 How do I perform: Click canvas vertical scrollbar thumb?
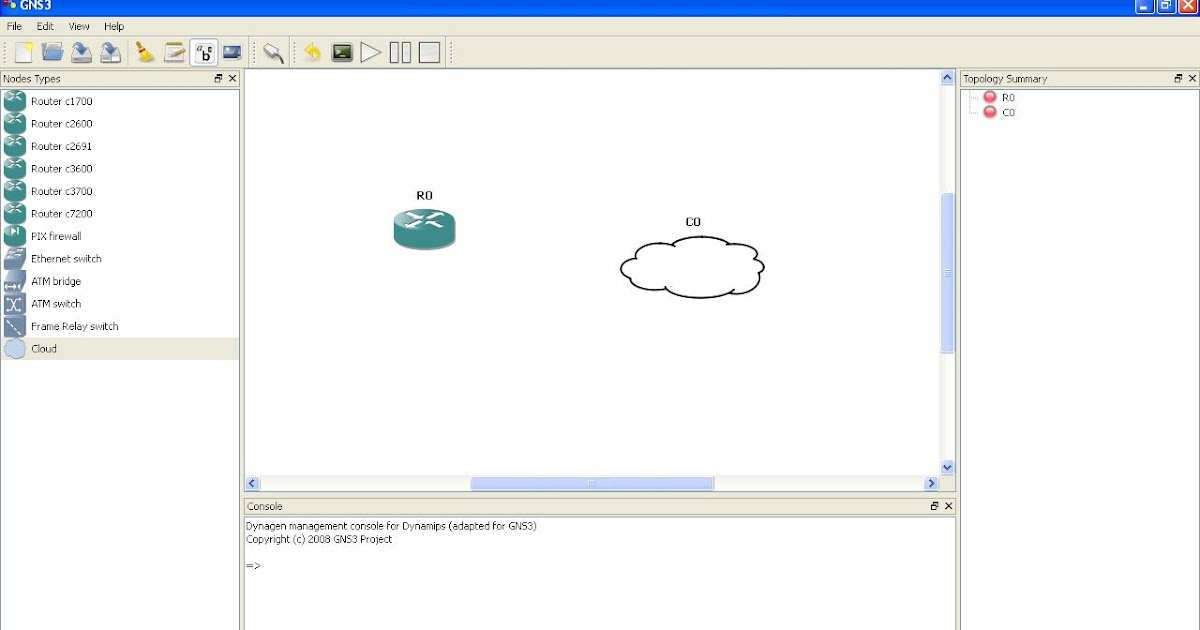pyautogui.click(x=948, y=272)
